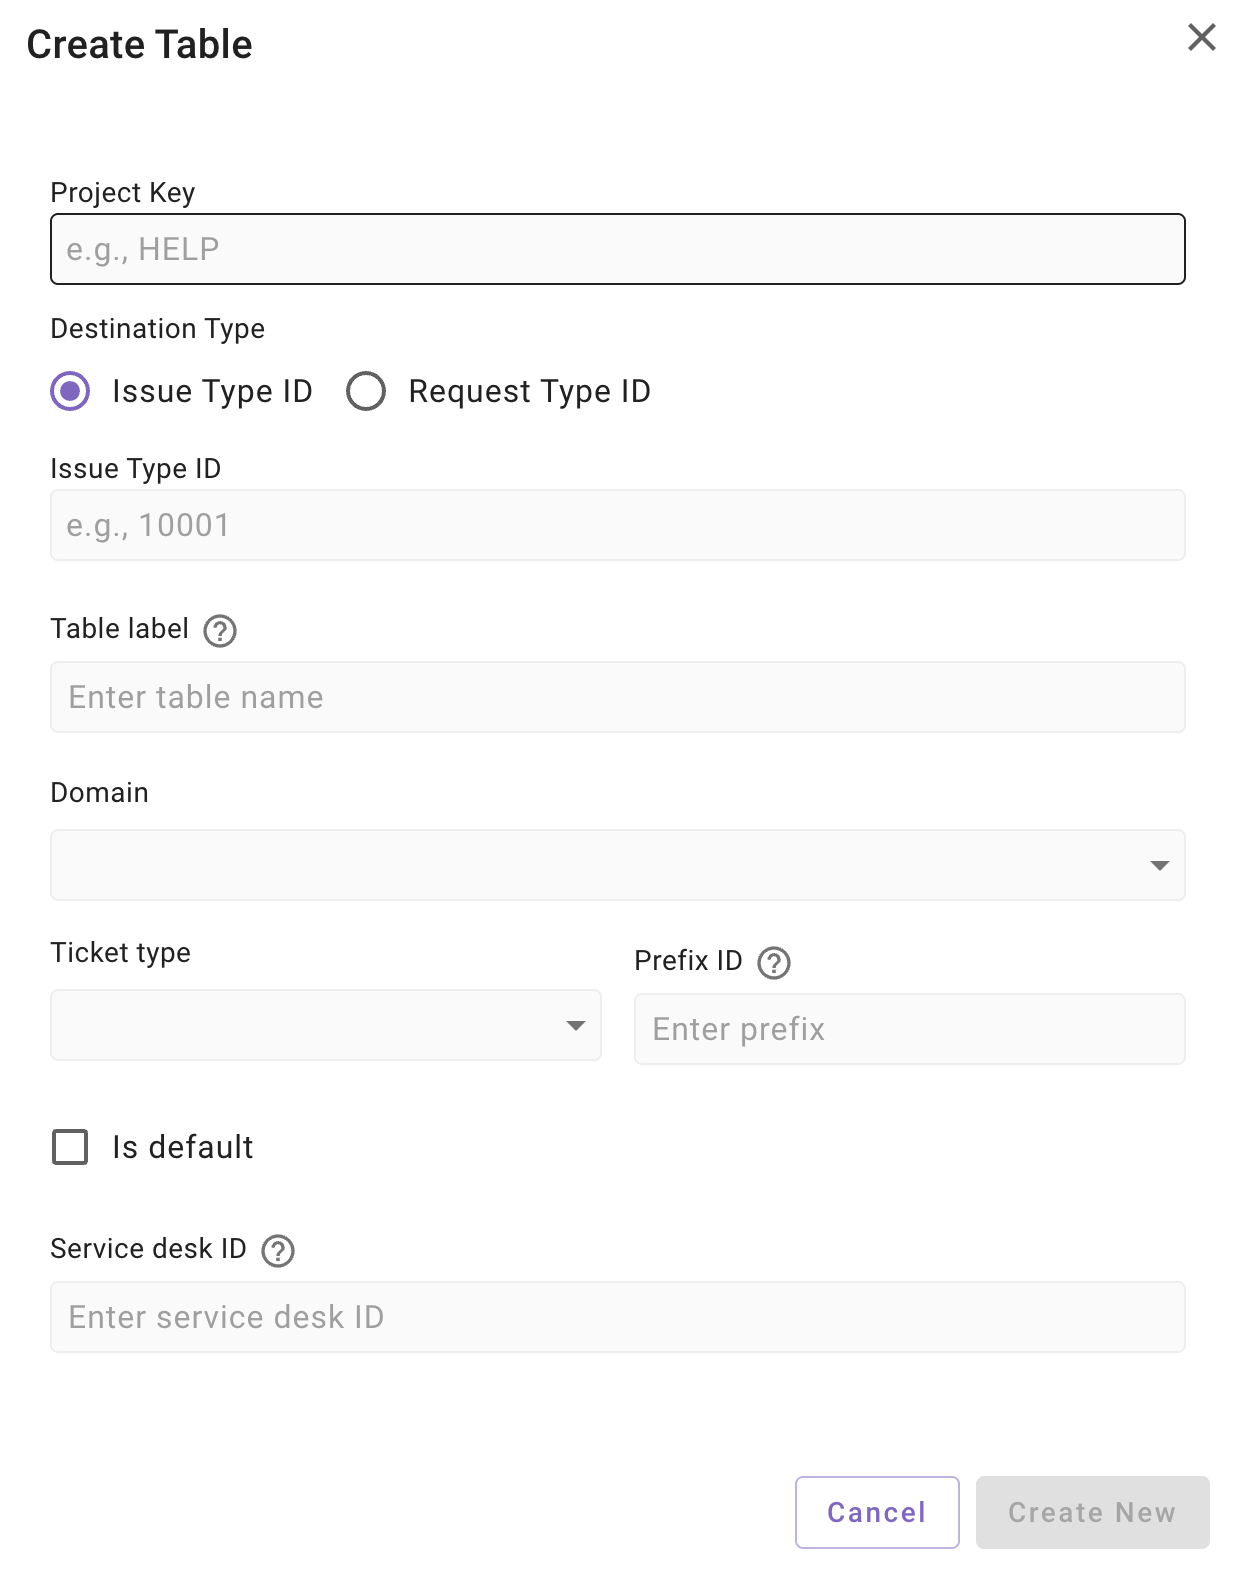Click the Enter table name field
Image resolution: width=1256 pixels, height=1572 pixels.
(617, 697)
